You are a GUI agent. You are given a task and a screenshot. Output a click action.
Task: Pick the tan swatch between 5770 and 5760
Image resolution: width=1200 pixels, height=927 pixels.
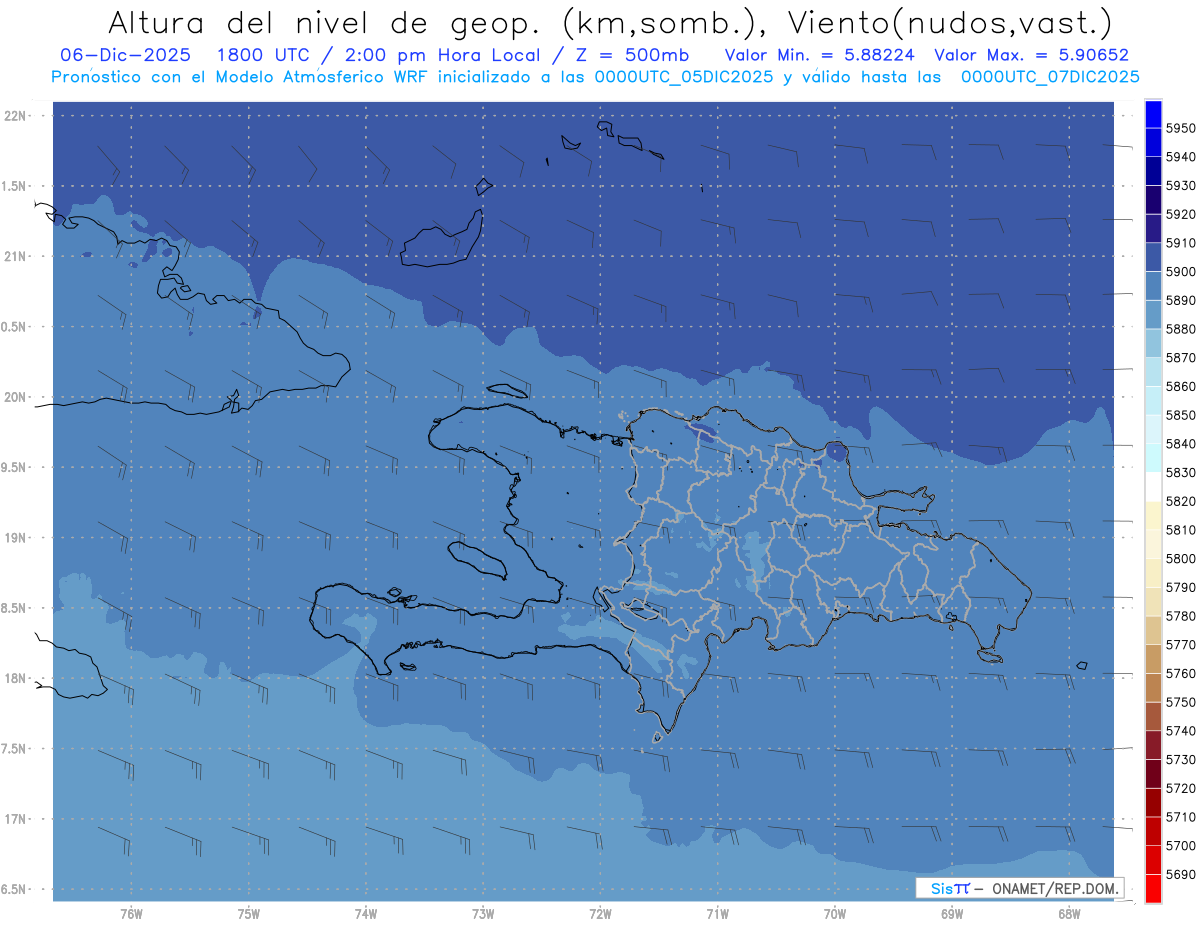click(x=1152, y=659)
